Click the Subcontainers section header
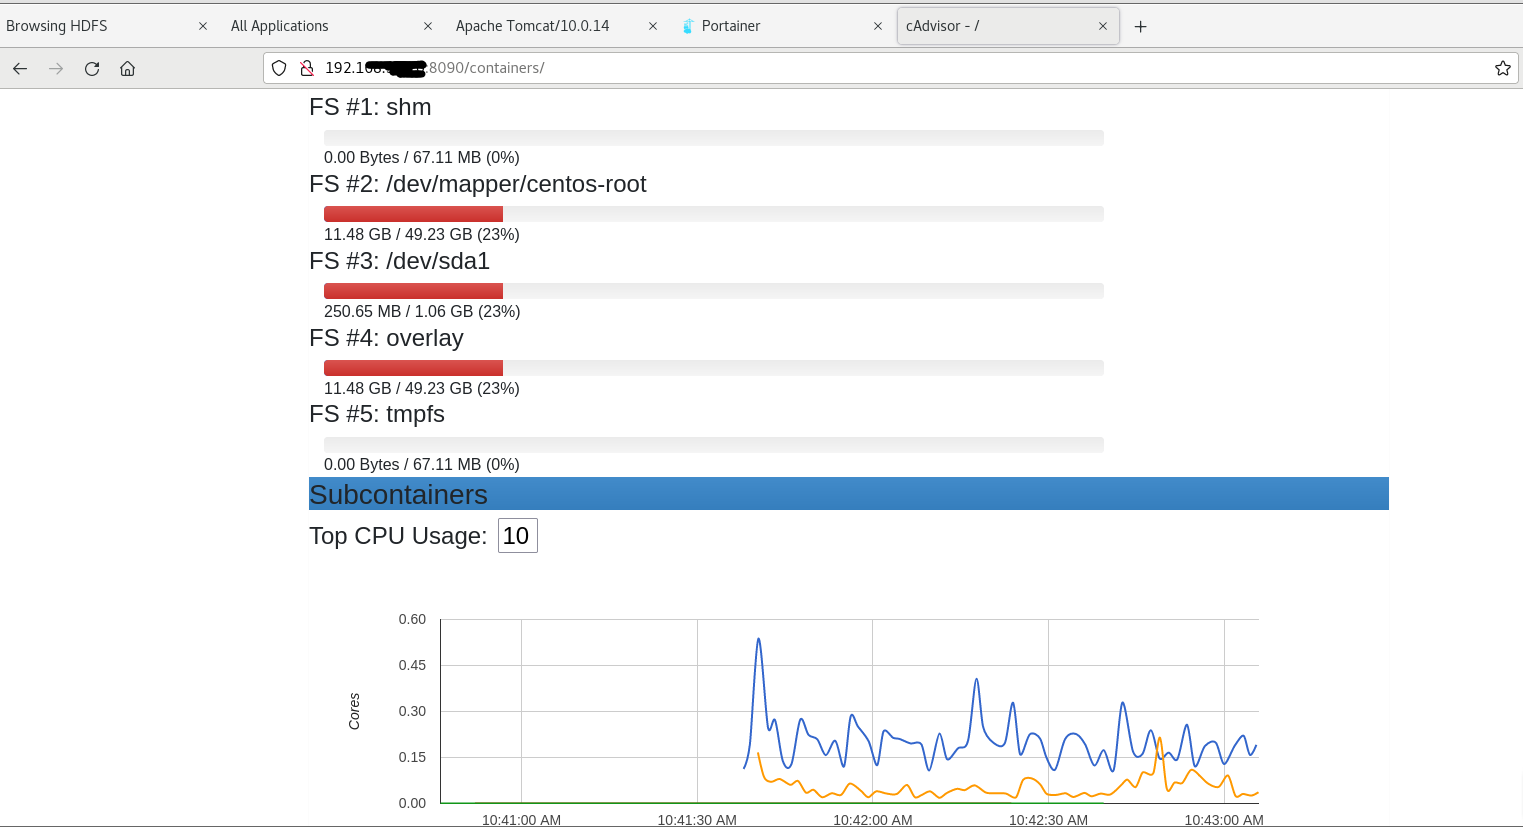The image size is (1523, 827). pos(849,494)
